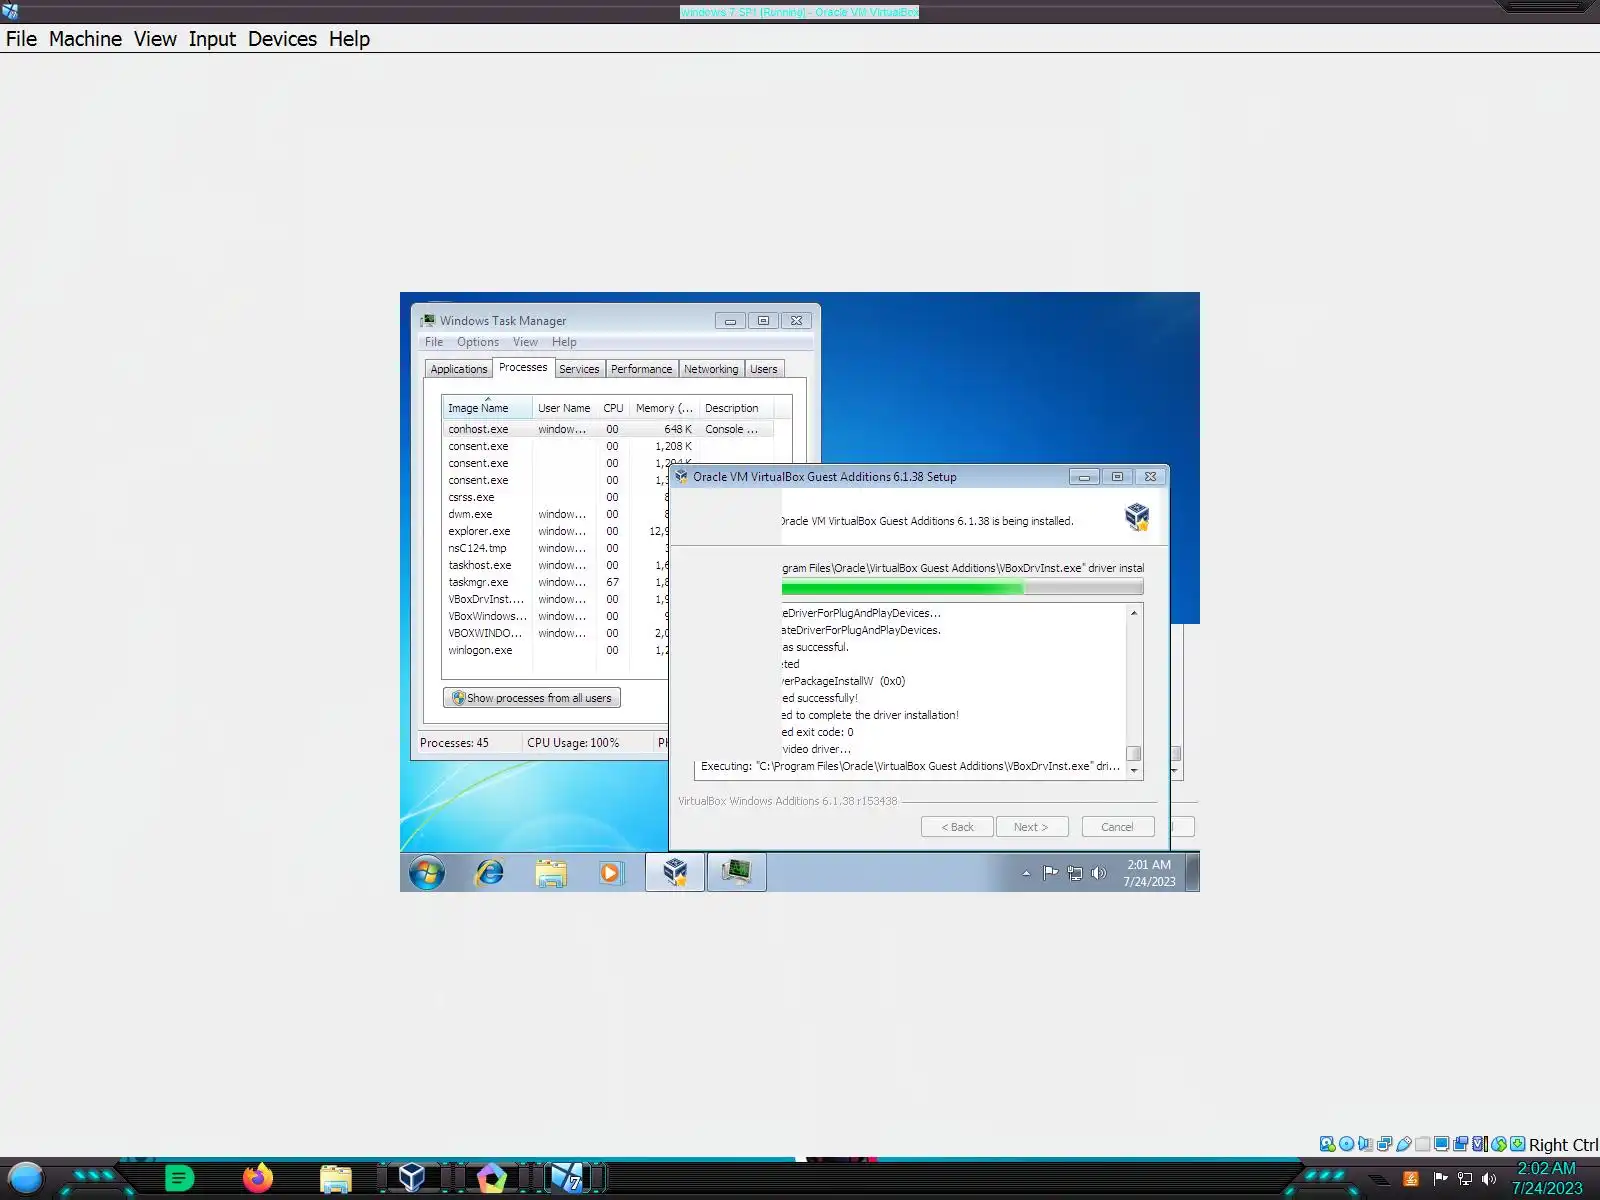1600x1200 pixels.
Task: Click VirtualBox display indicator
Action: point(1441,1144)
